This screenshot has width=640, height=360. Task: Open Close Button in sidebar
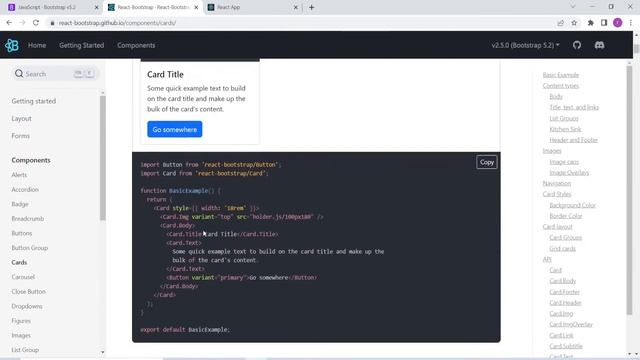[29, 292]
